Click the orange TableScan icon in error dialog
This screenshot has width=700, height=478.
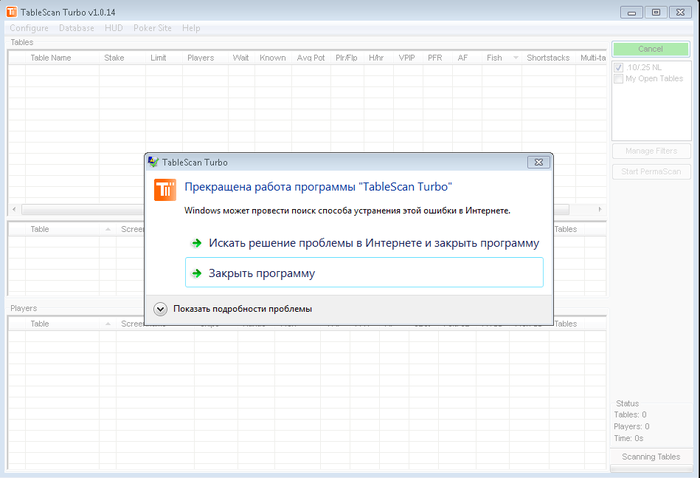(165, 190)
